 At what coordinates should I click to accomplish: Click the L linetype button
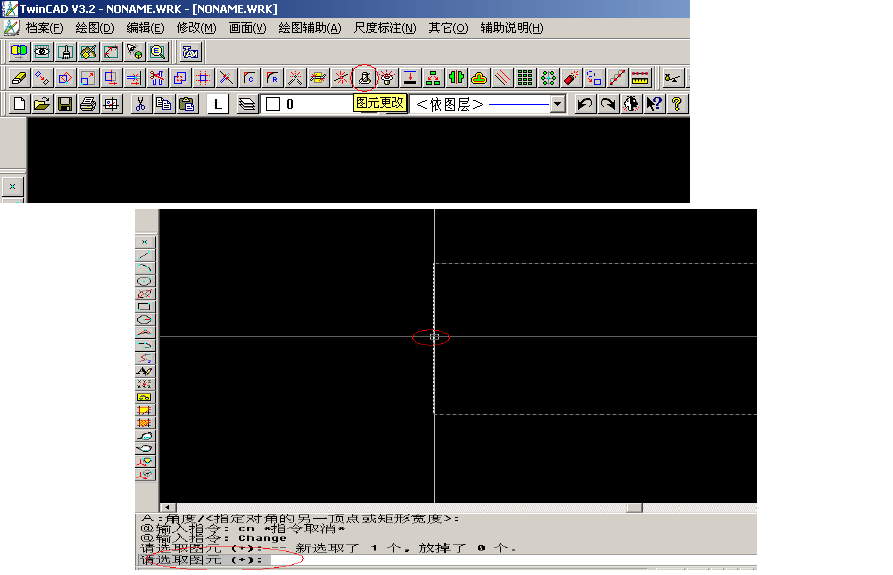pos(218,104)
